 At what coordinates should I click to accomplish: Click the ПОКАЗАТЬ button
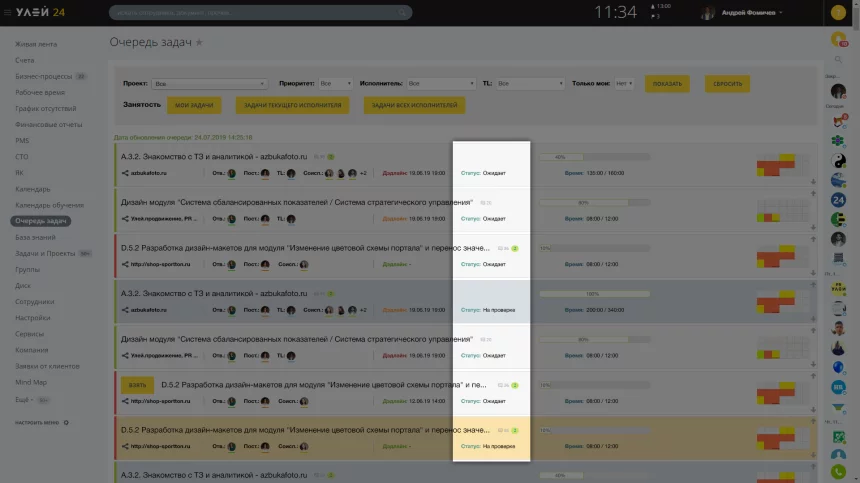pyautogui.click(x=667, y=84)
